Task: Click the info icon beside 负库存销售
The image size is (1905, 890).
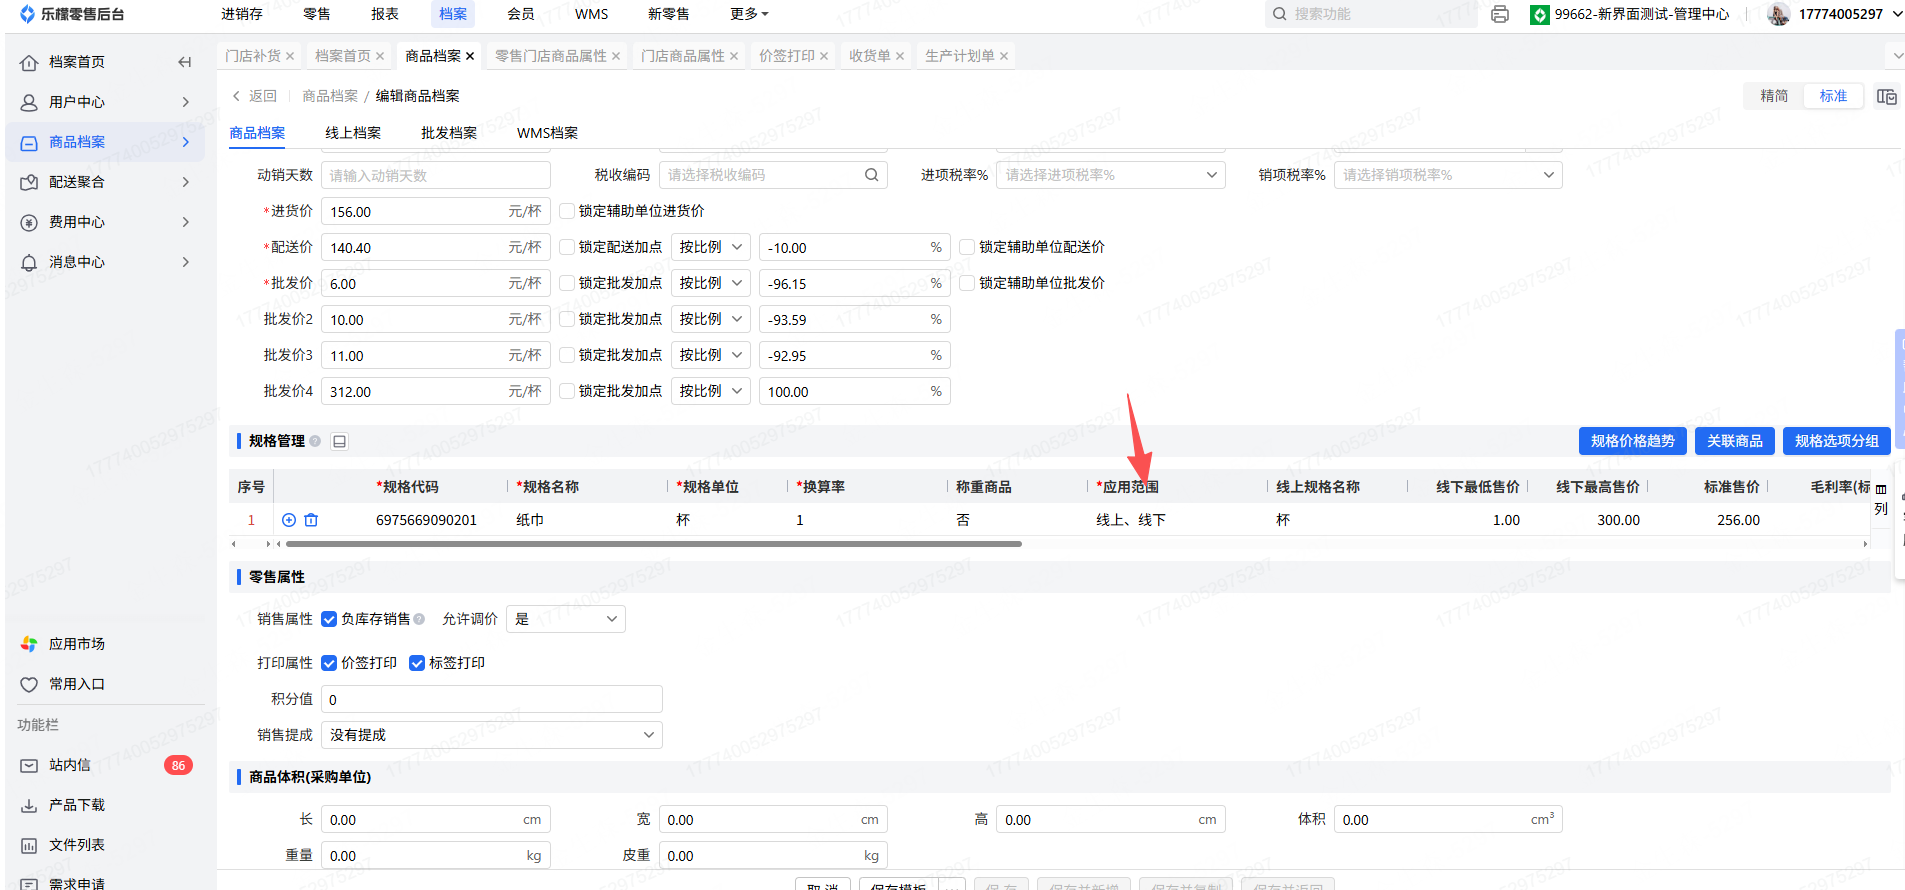Action: (419, 619)
